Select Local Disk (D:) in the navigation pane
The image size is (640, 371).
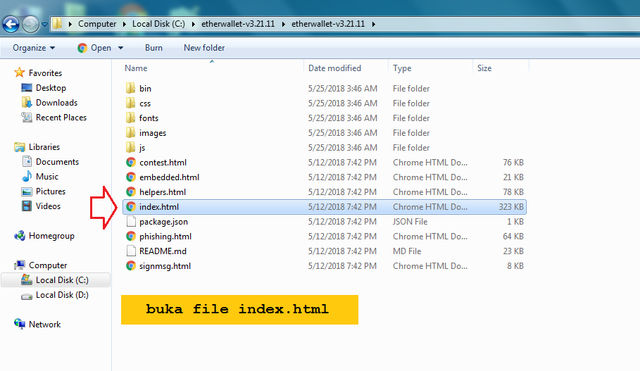pos(62,295)
